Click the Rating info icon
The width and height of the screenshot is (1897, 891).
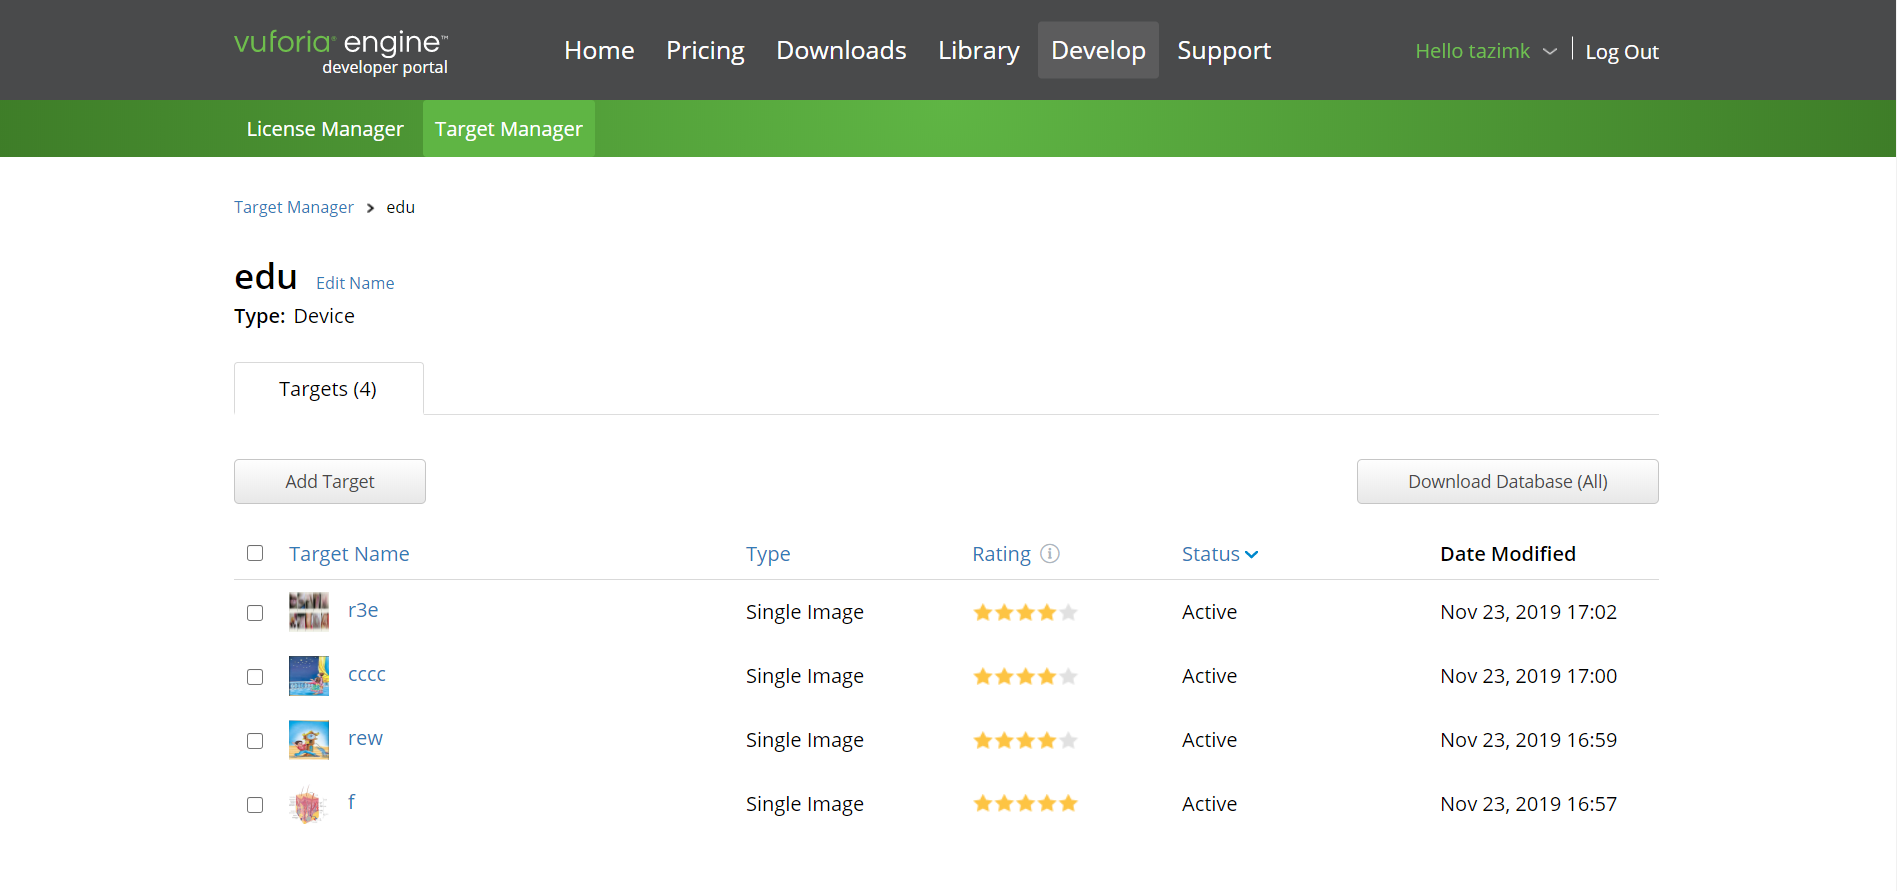pos(1050,553)
